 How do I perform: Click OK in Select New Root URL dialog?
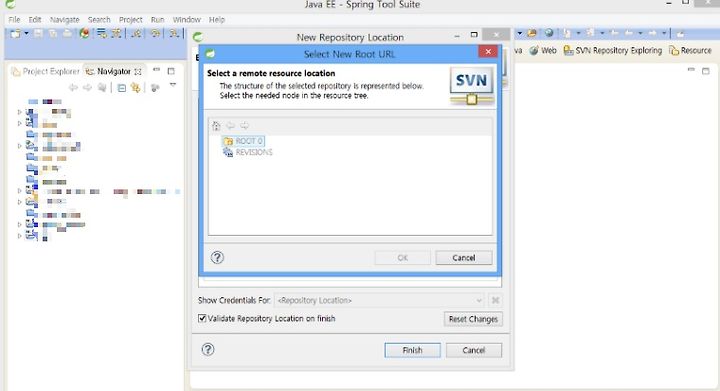[x=403, y=258]
